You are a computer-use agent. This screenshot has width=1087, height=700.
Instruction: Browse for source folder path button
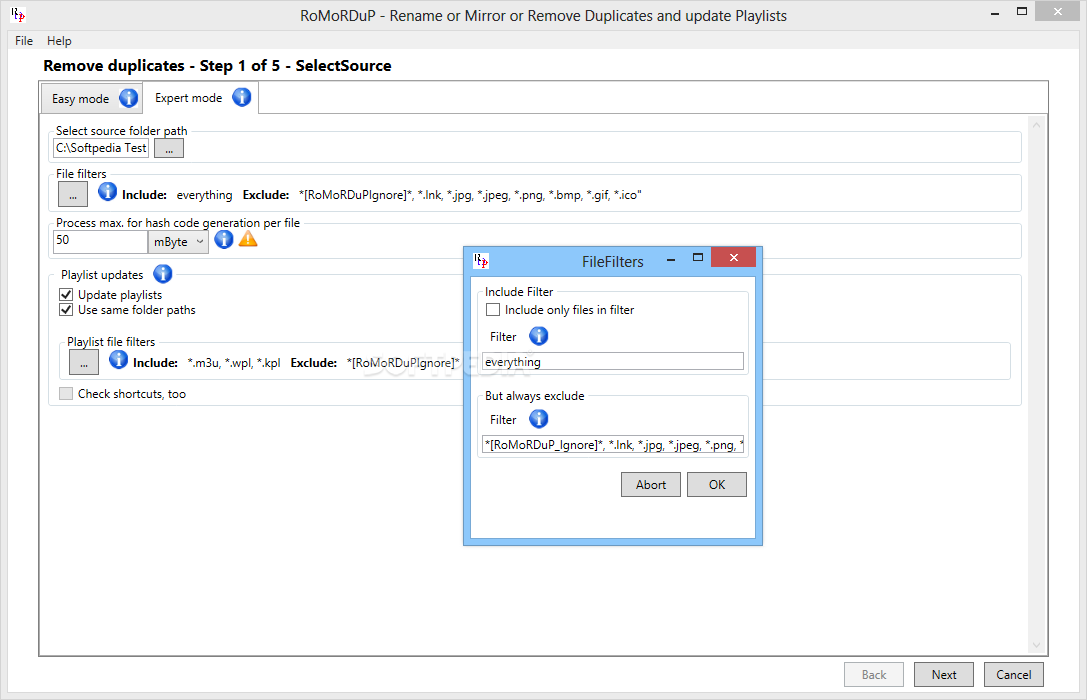pos(169,148)
